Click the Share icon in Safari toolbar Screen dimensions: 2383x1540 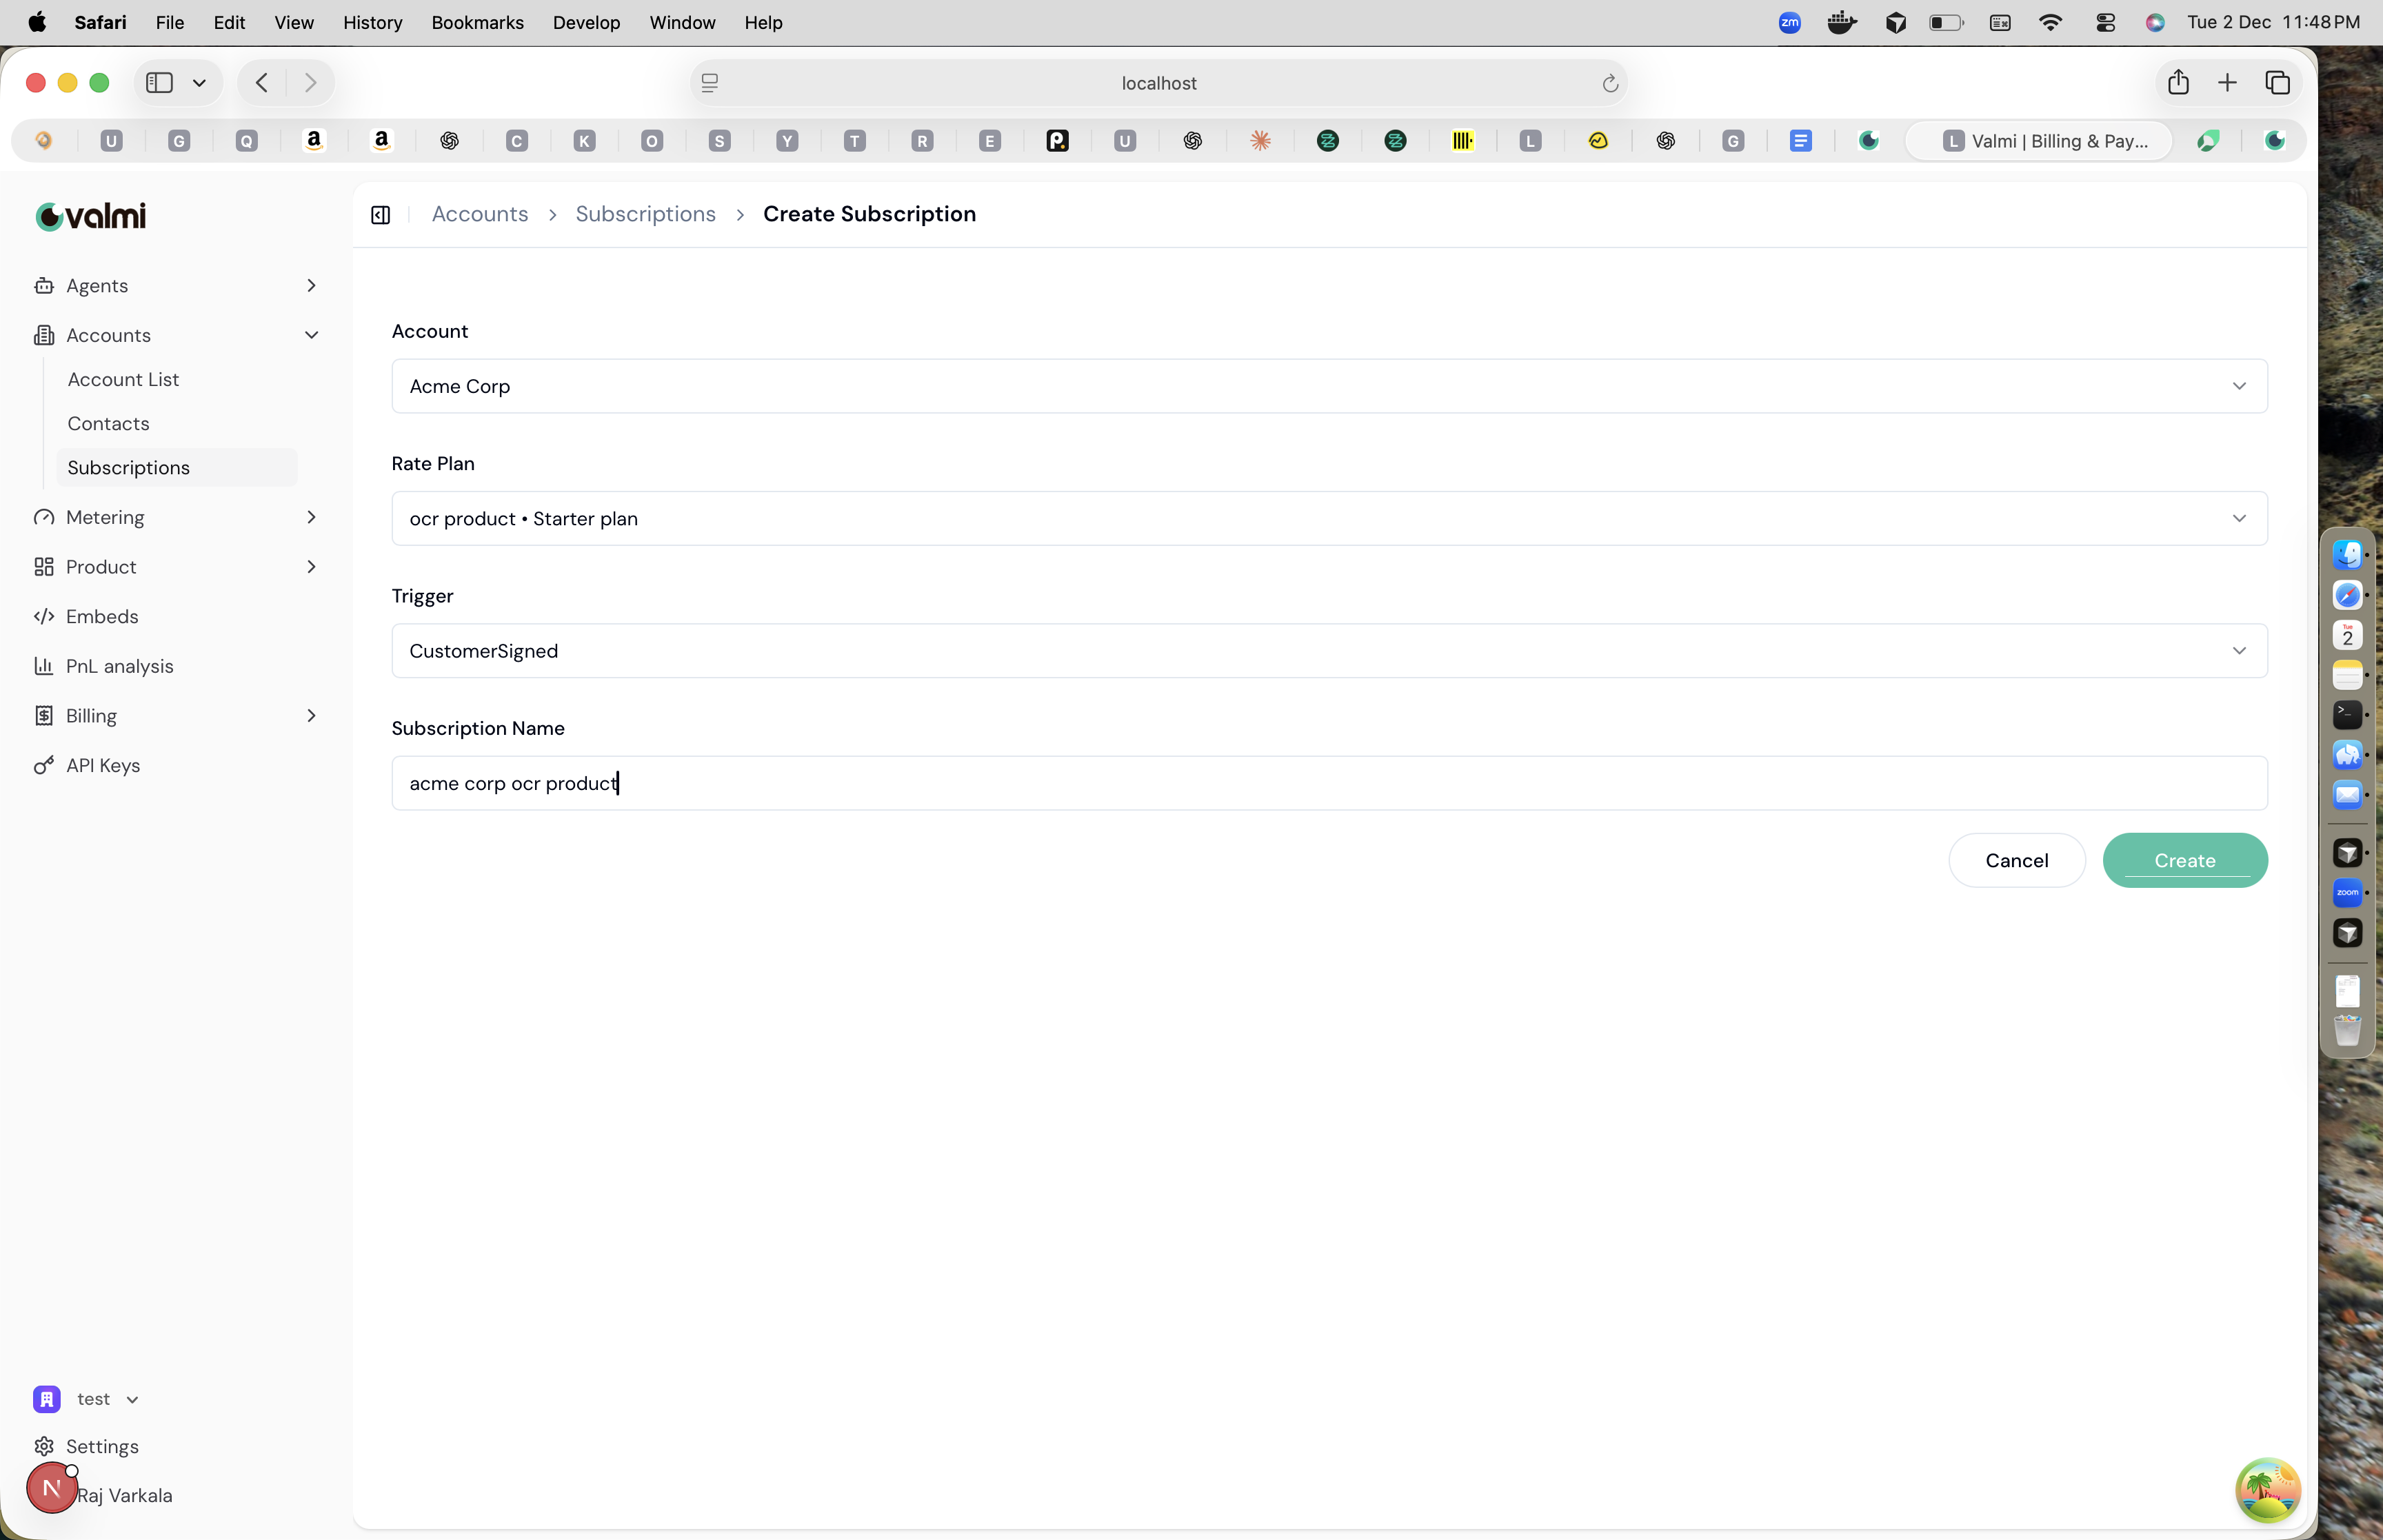point(2177,82)
